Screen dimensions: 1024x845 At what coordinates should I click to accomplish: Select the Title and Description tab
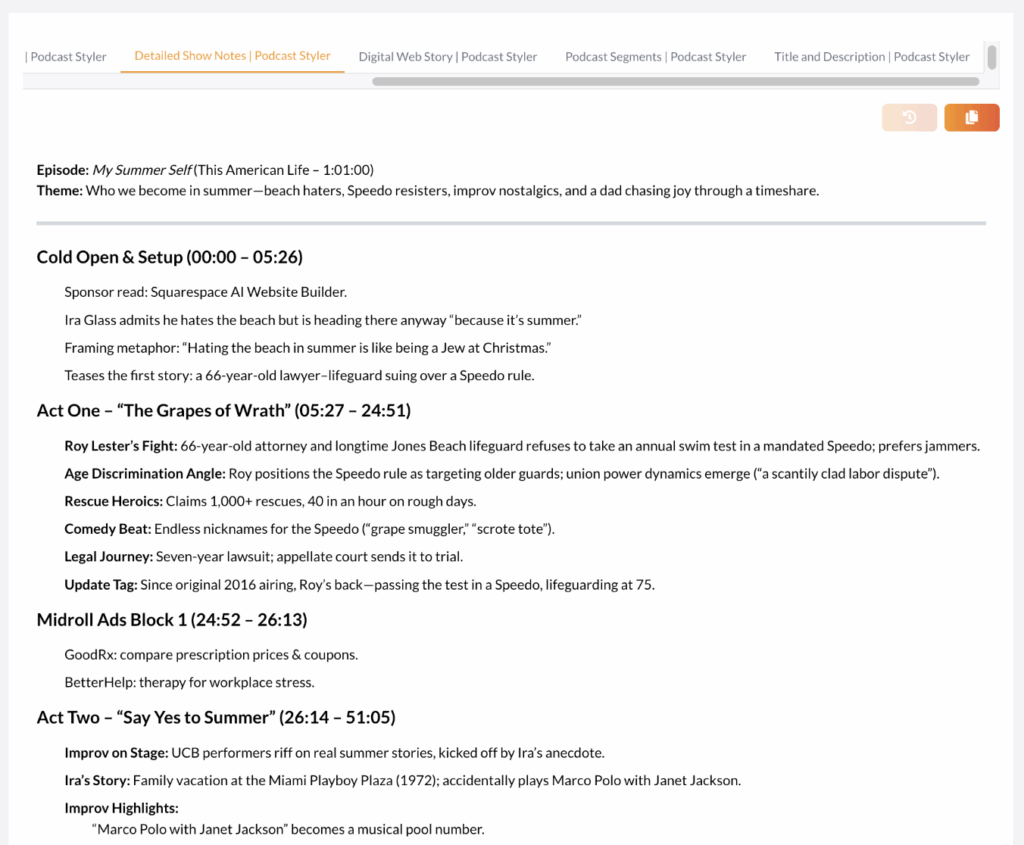871,57
